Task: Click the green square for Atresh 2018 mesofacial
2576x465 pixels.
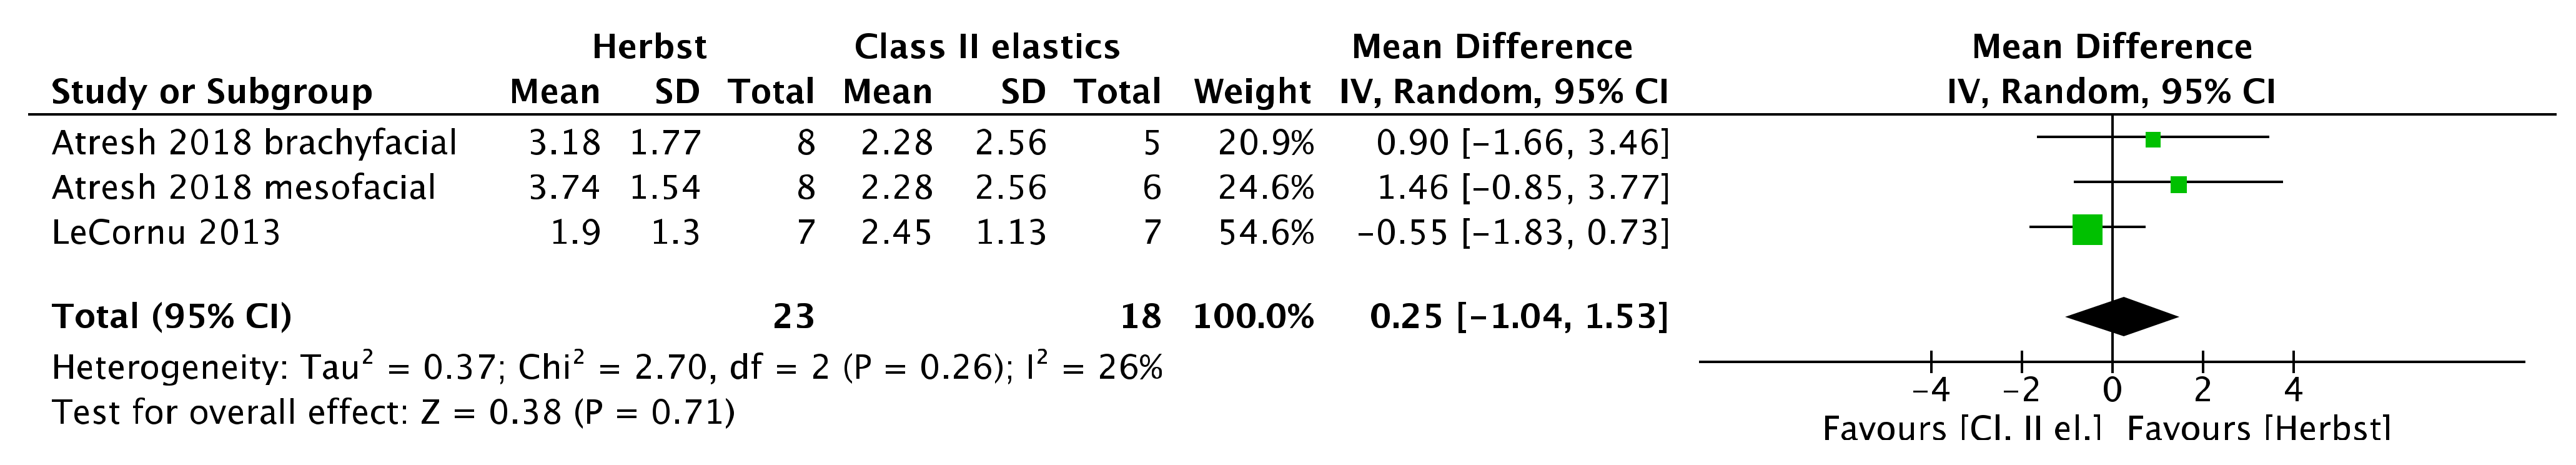Action: coord(2179,185)
